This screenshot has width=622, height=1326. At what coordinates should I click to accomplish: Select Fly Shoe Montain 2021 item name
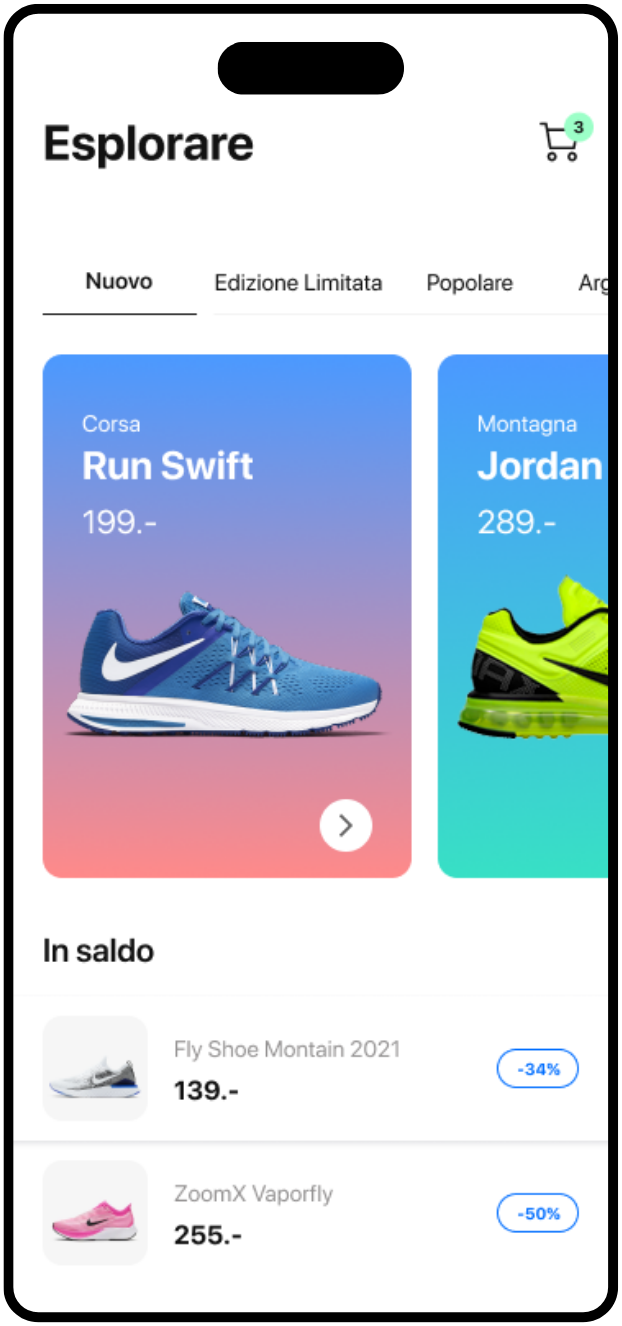287,1049
